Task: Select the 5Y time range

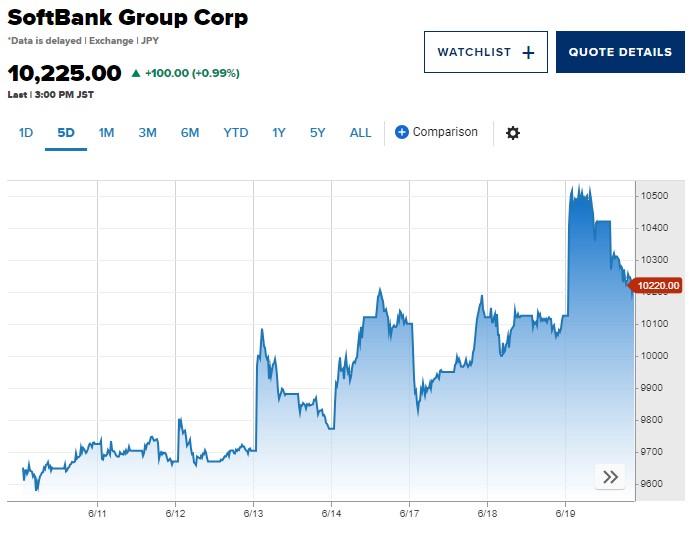Action: click(x=317, y=133)
